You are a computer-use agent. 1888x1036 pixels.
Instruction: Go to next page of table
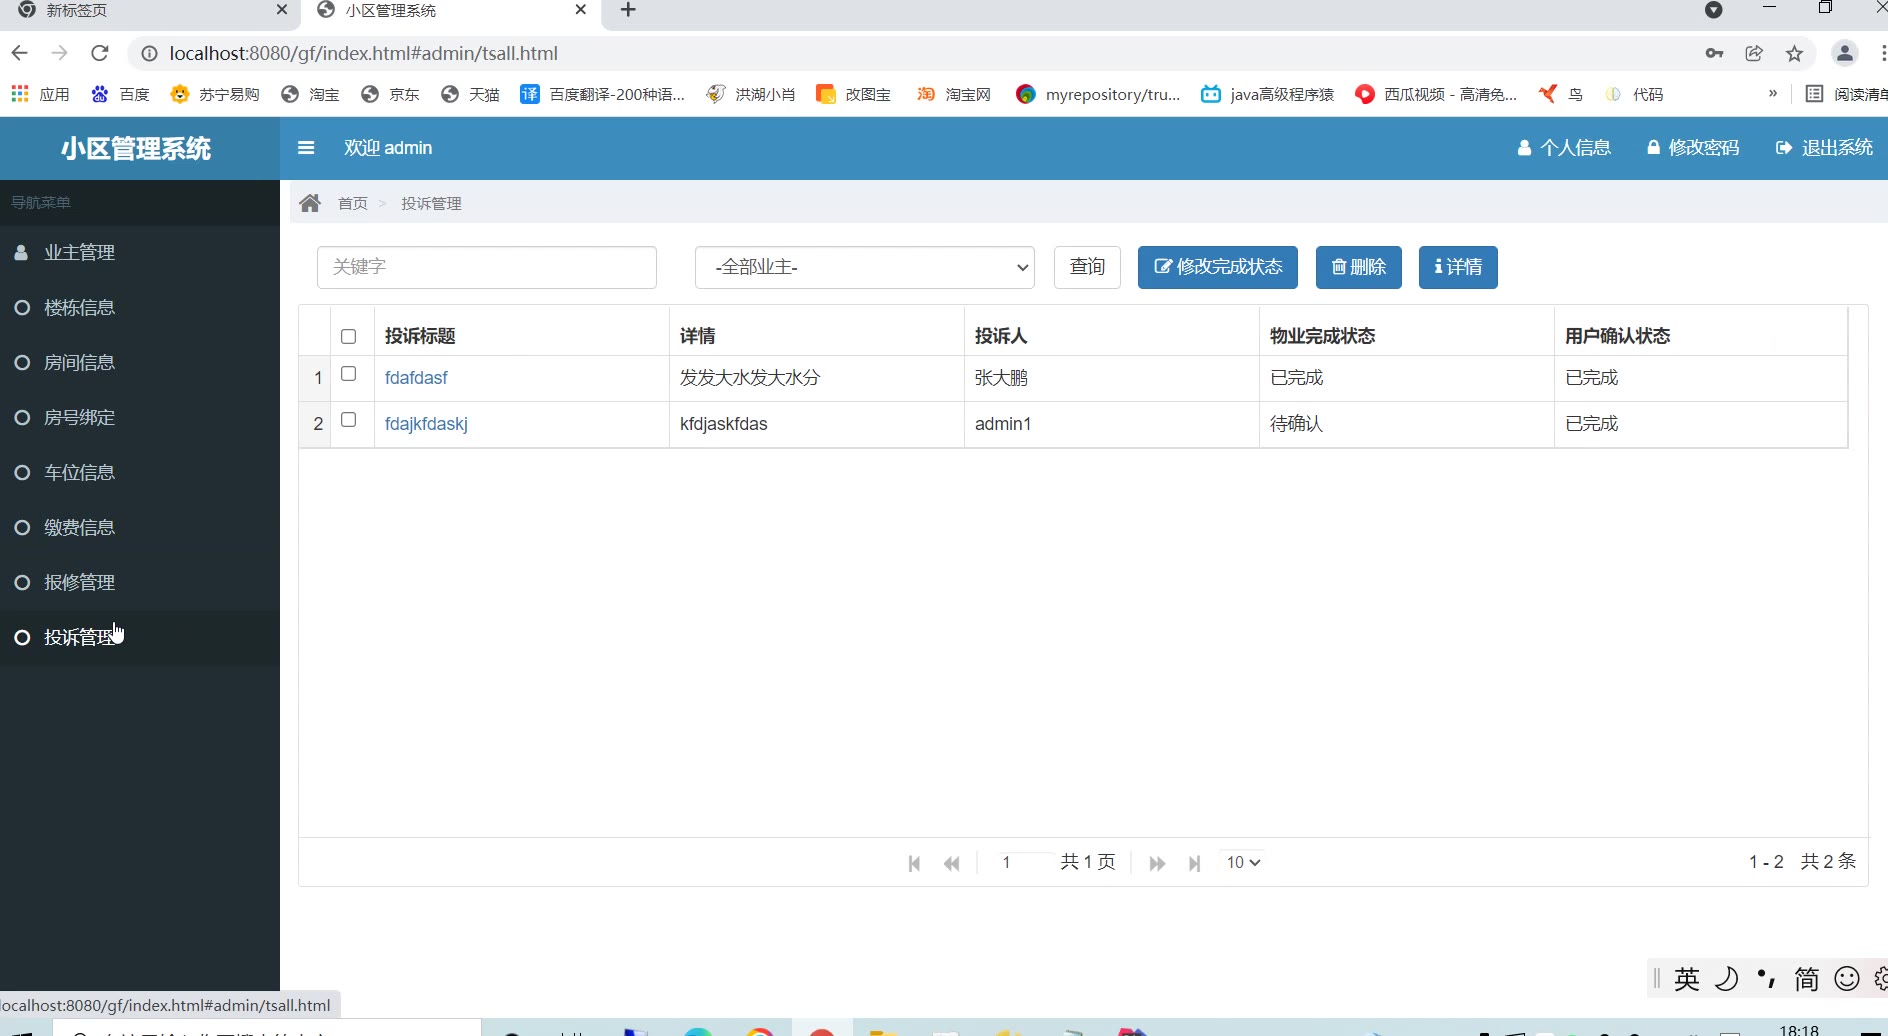coord(1157,863)
